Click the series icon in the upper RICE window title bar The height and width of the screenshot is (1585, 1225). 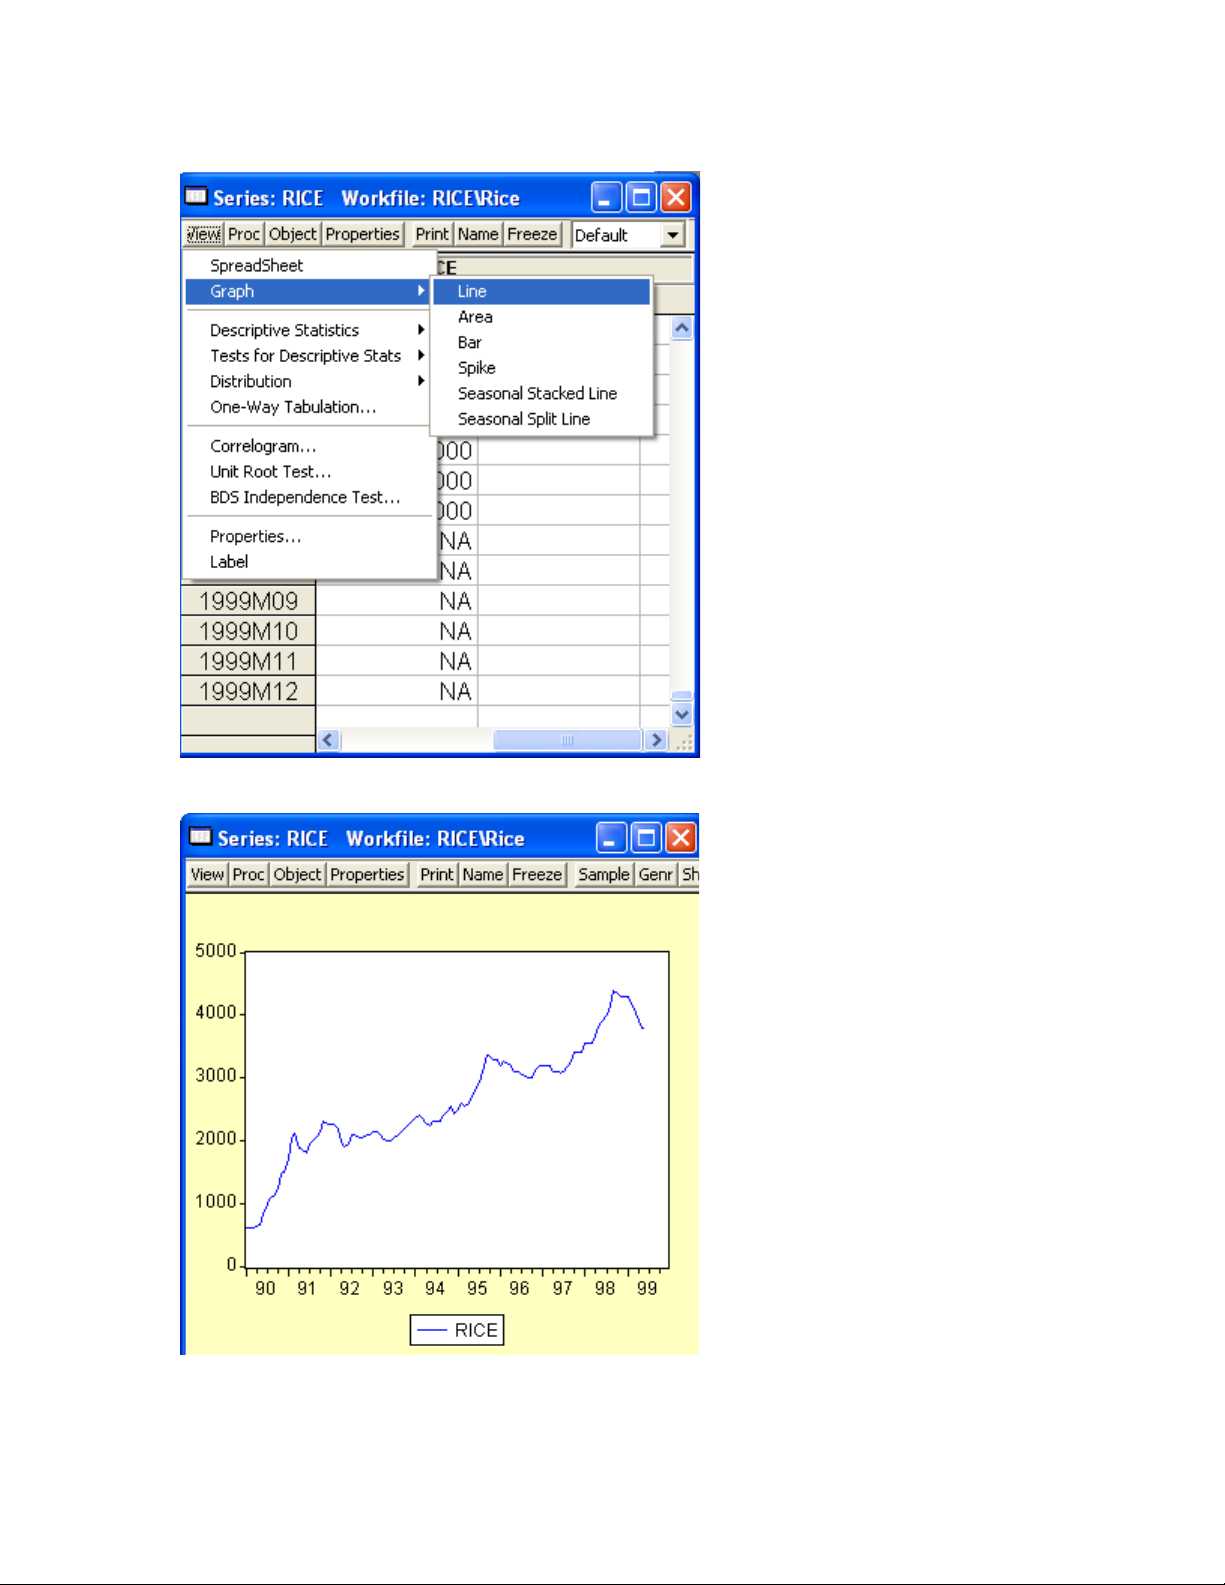coord(196,196)
